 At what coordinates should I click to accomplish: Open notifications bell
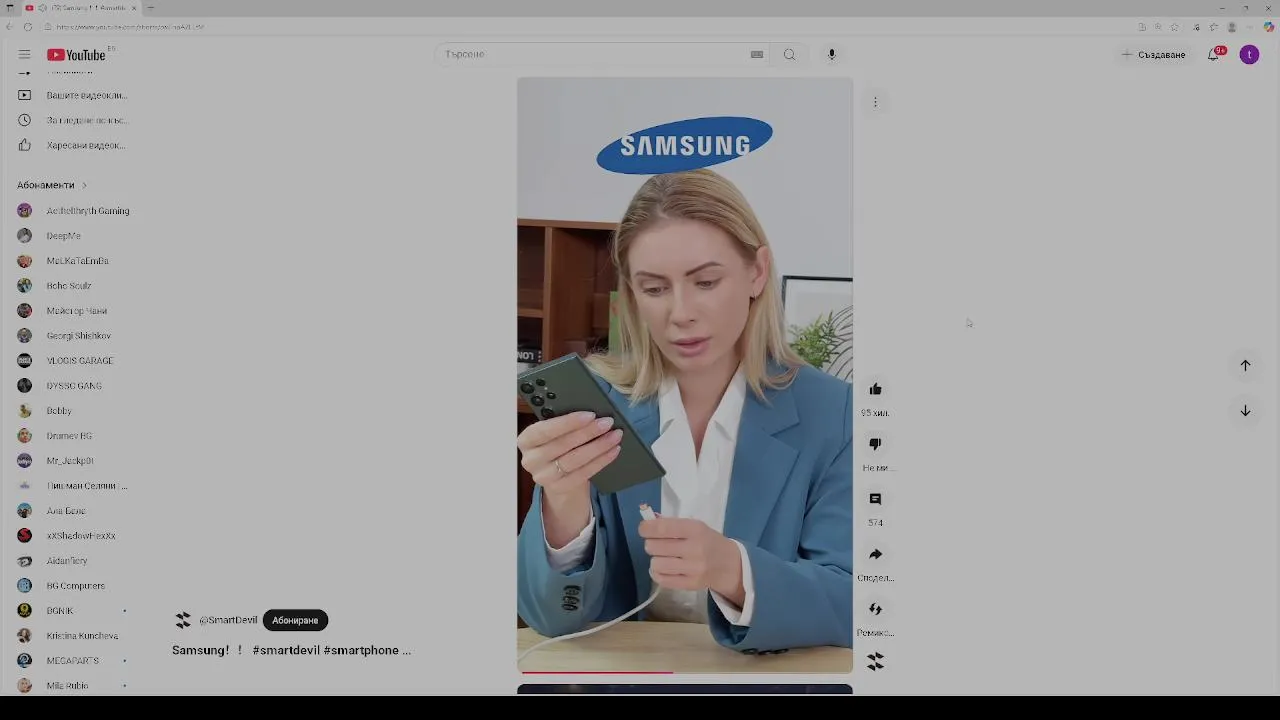(1213, 54)
